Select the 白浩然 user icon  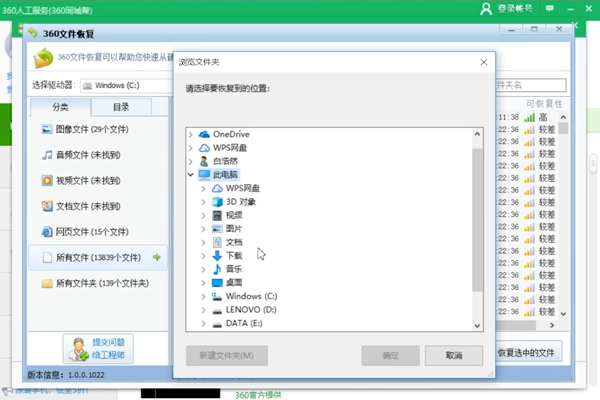coord(204,161)
